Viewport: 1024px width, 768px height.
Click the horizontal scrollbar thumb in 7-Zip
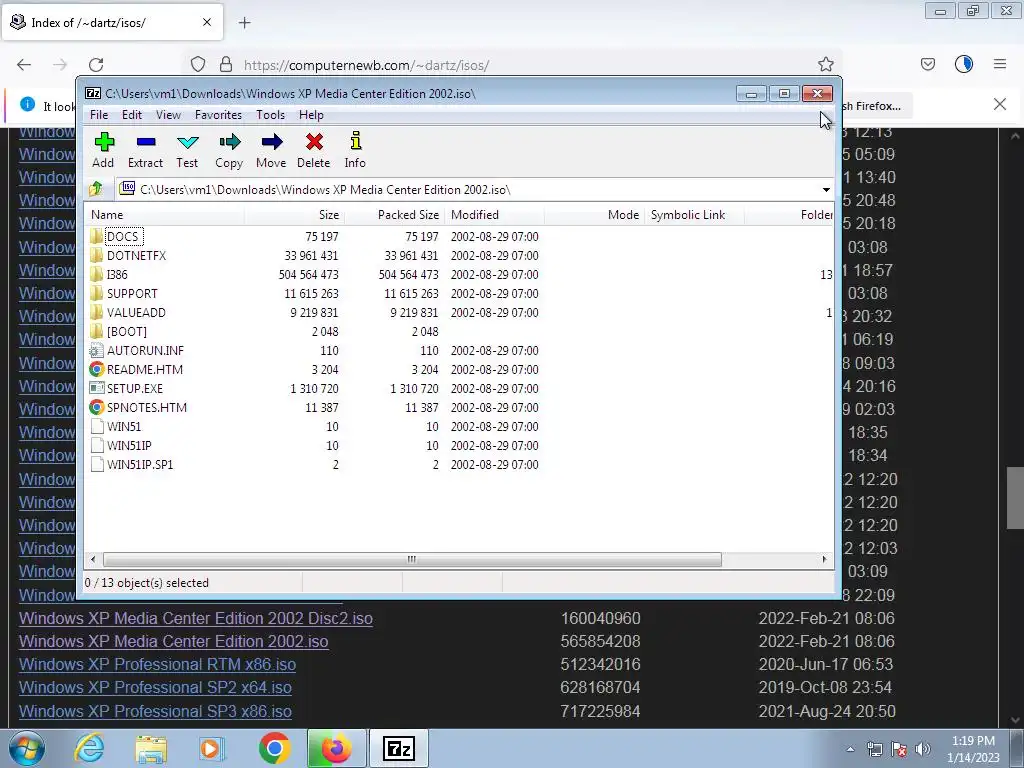pyautogui.click(x=412, y=560)
